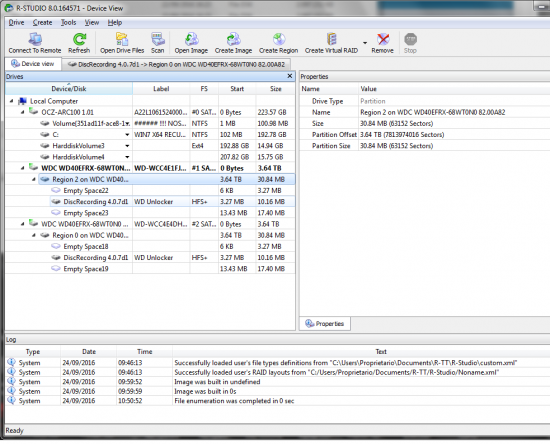Open dropdown arrow for C: volume

tap(127, 135)
